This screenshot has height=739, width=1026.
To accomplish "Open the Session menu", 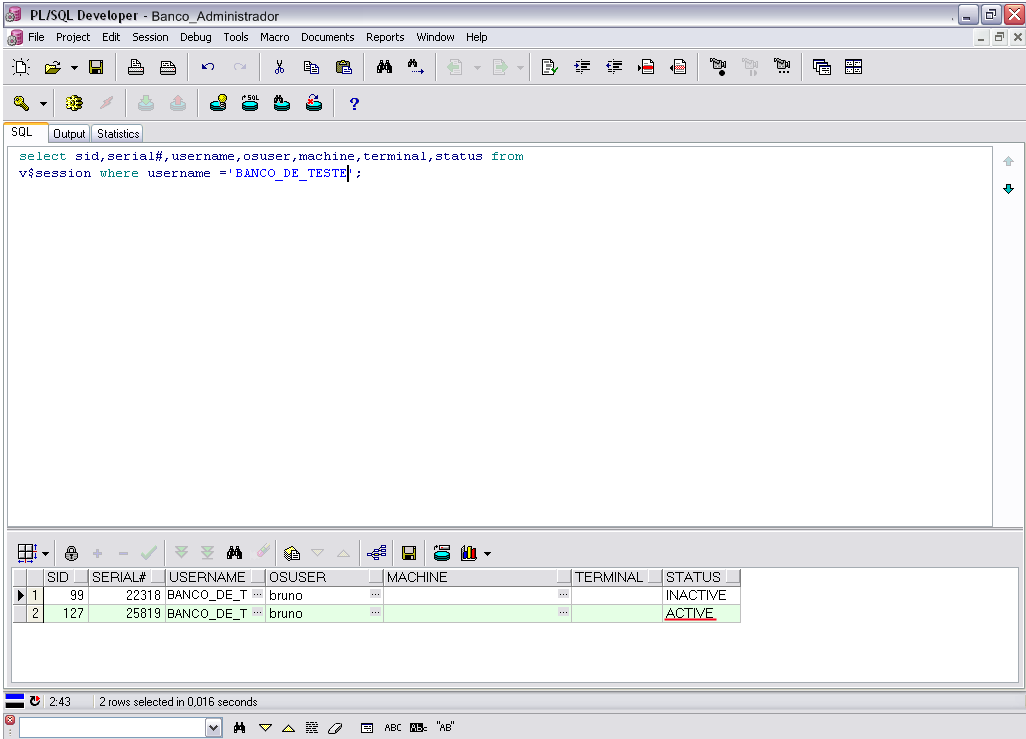I will pyautogui.click(x=150, y=37).
